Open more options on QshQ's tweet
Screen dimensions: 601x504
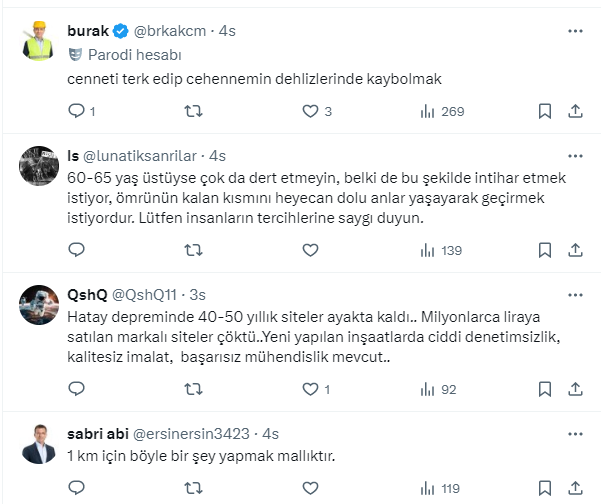click(575, 294)
